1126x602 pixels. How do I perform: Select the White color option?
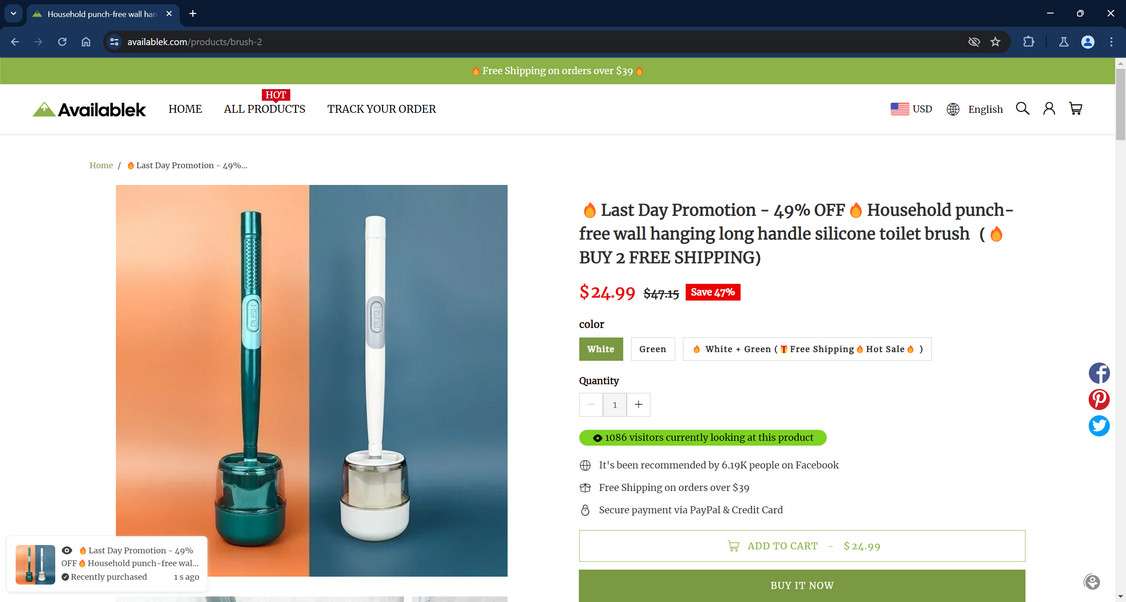(x=601, y=349)
